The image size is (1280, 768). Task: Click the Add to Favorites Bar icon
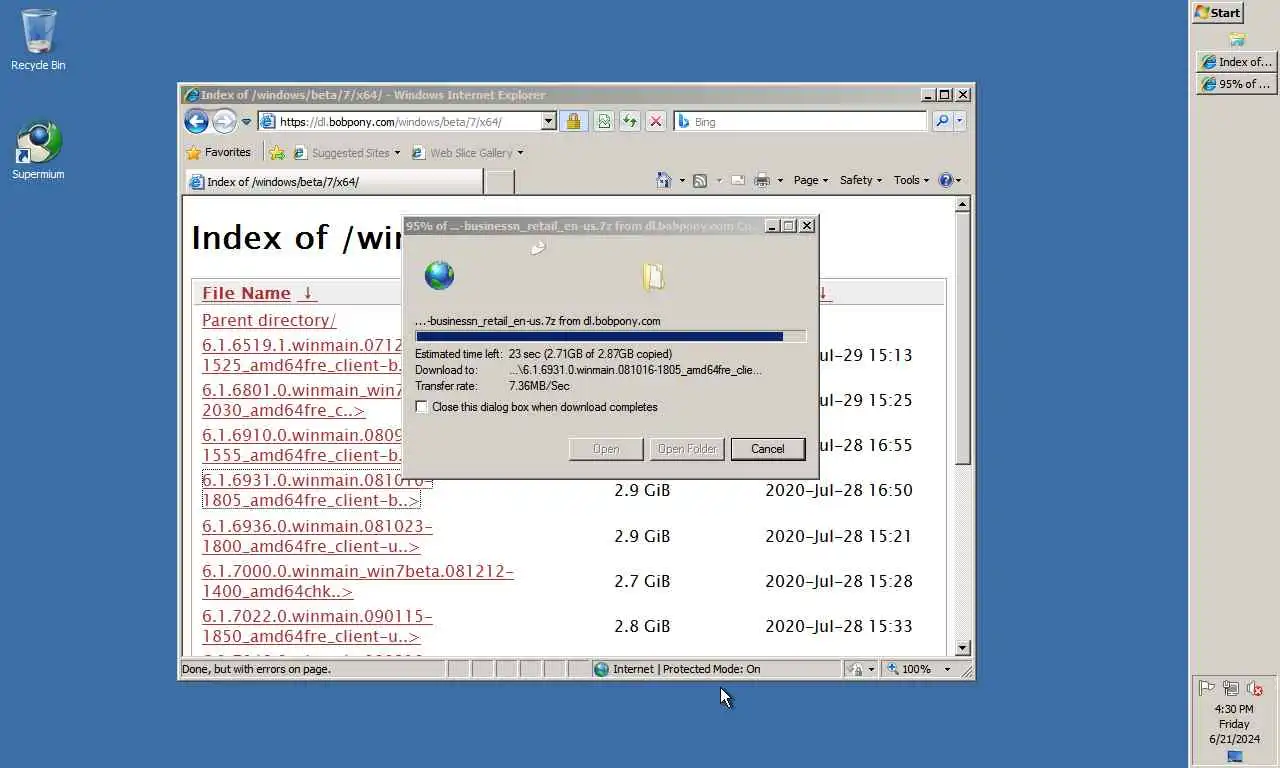[277, 153]
